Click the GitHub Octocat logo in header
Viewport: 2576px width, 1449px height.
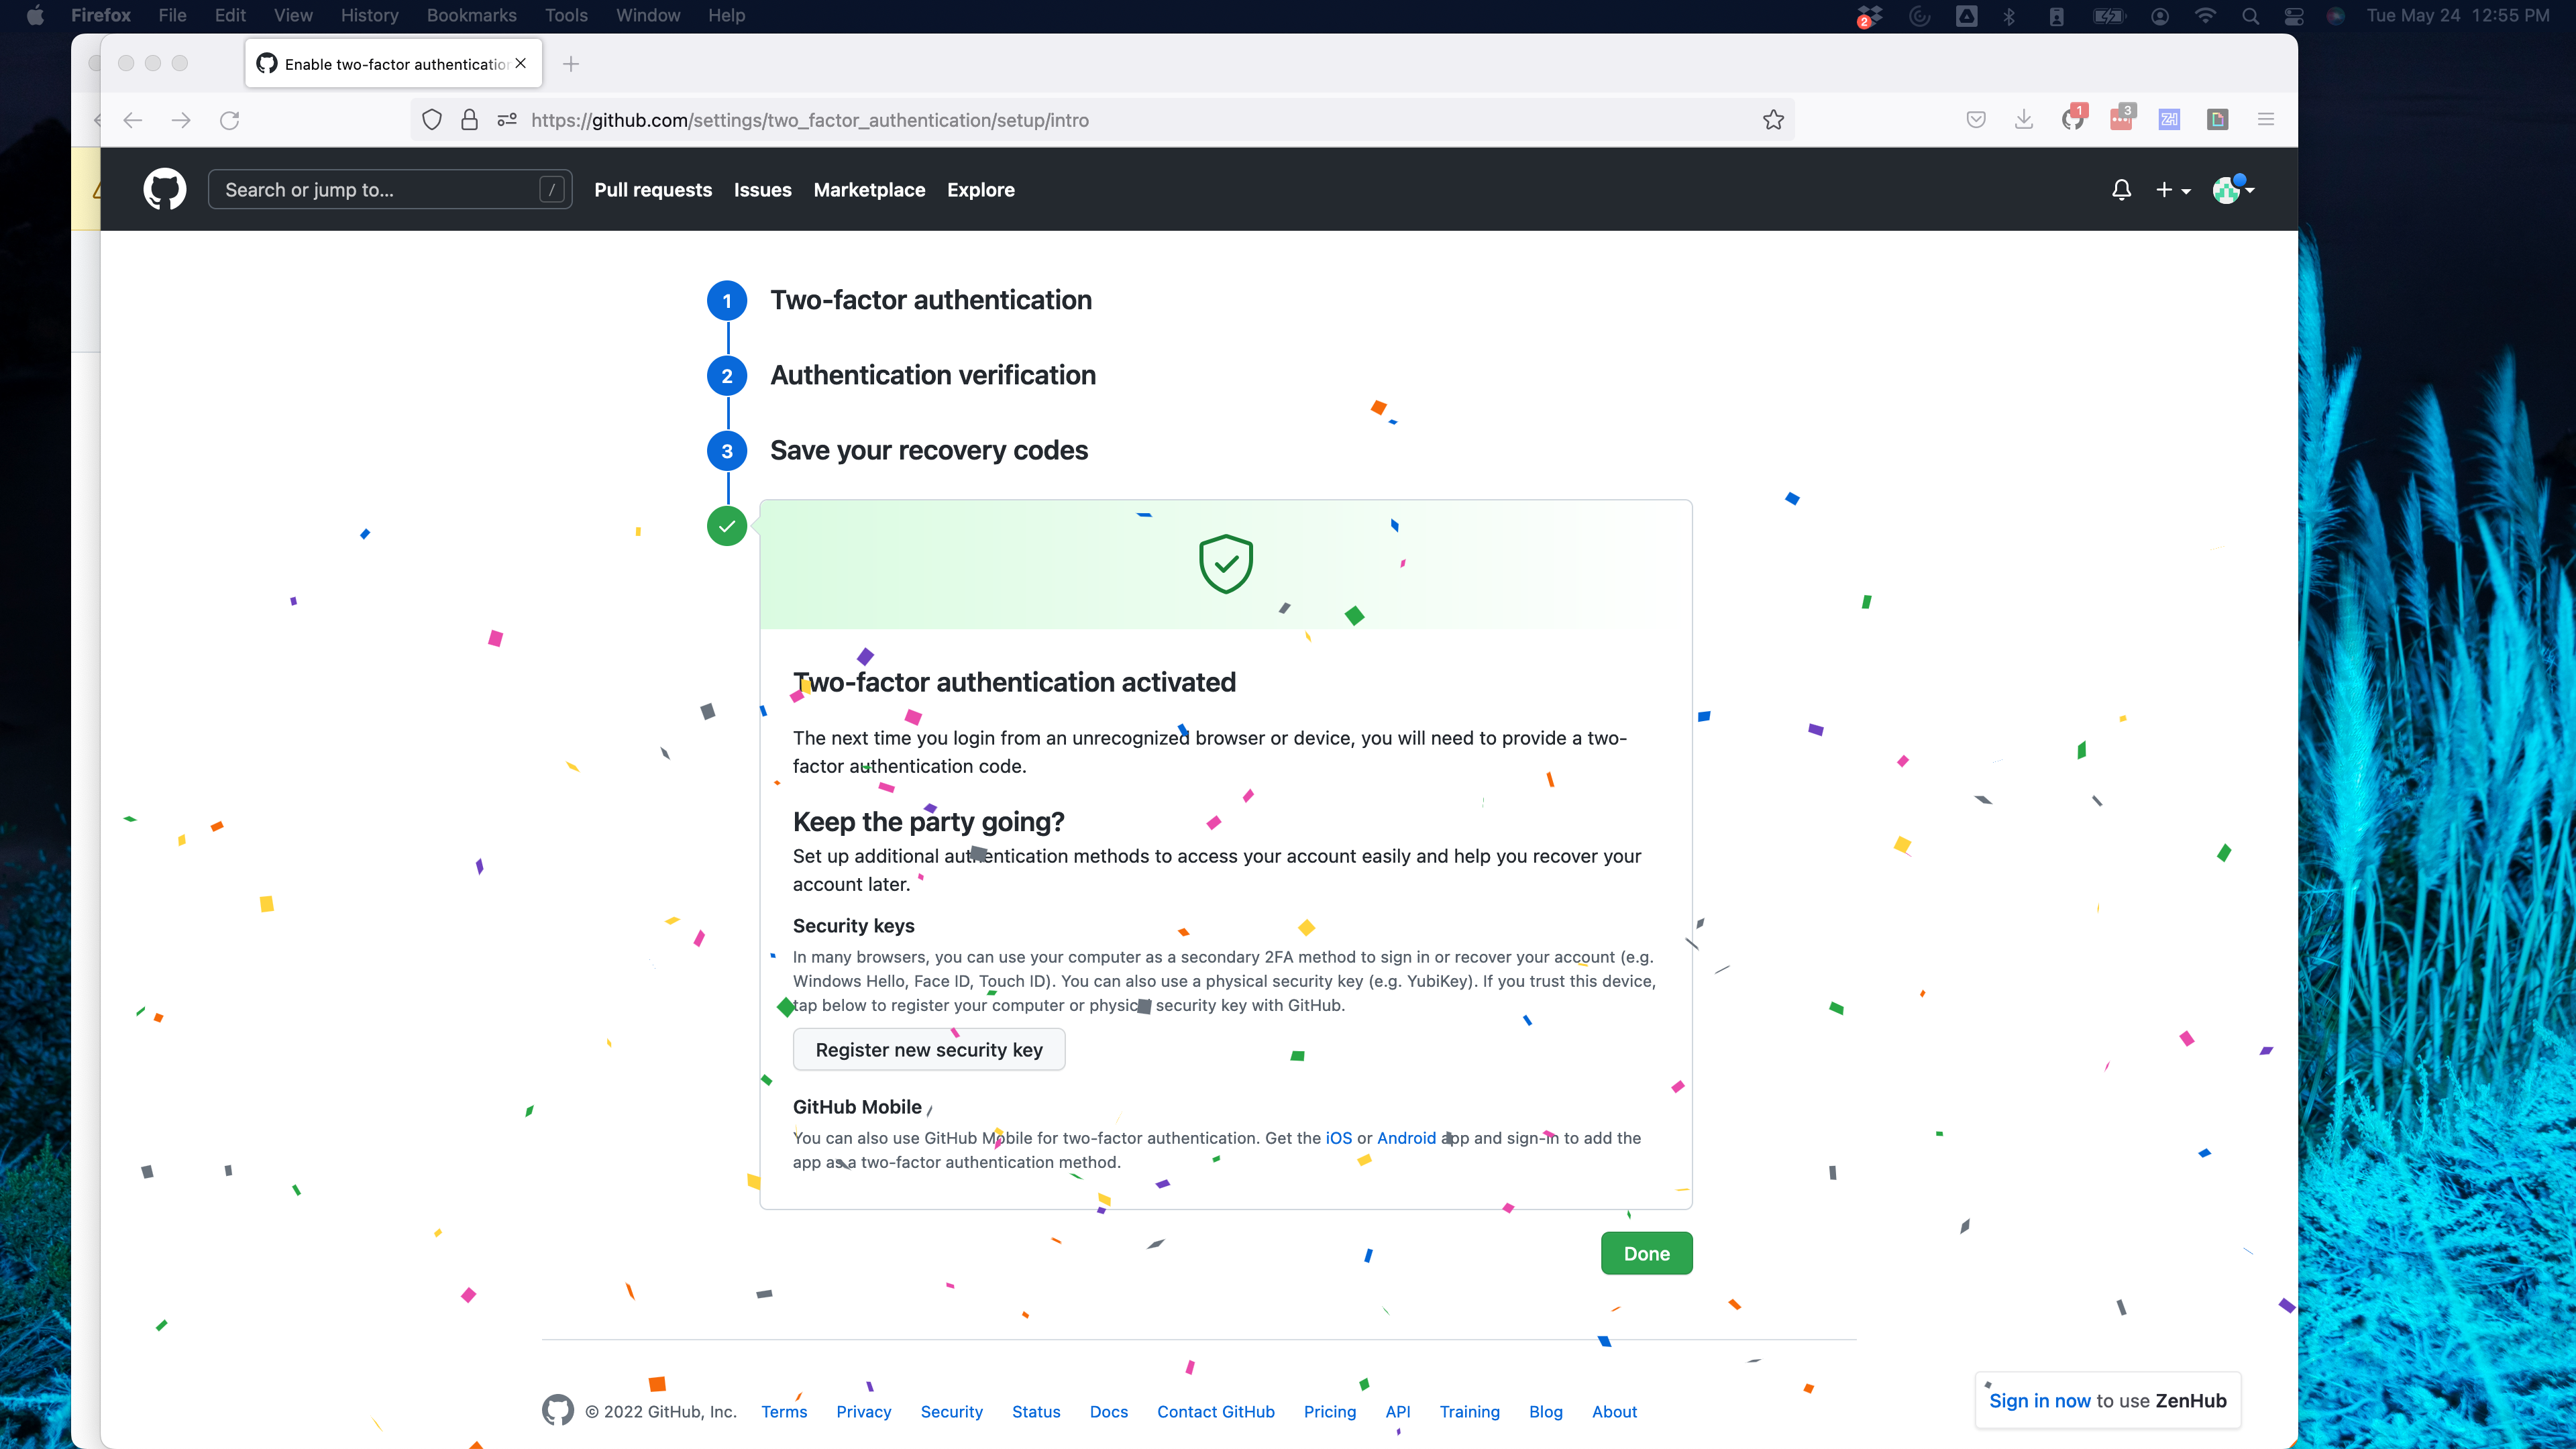click(165, 189)
